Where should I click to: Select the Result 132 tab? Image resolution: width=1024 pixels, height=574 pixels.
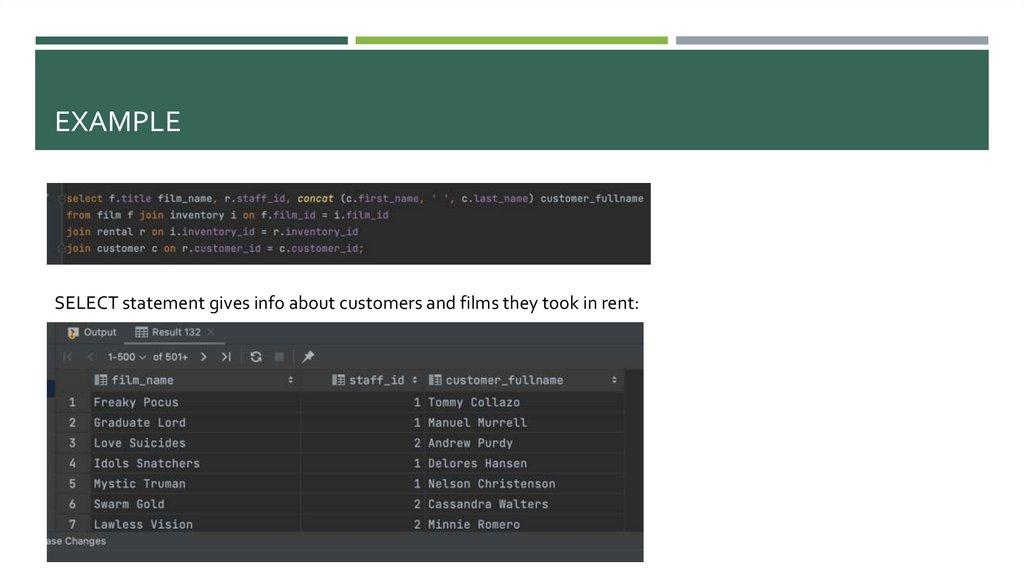pos(175,332)
